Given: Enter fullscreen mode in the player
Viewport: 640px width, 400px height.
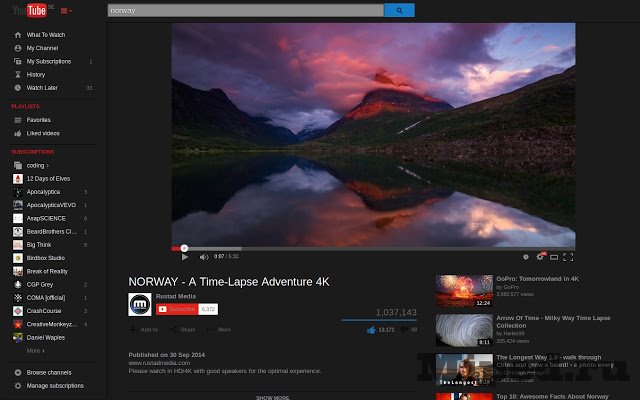Looking at the screenshot, I should tap(568, 257).
